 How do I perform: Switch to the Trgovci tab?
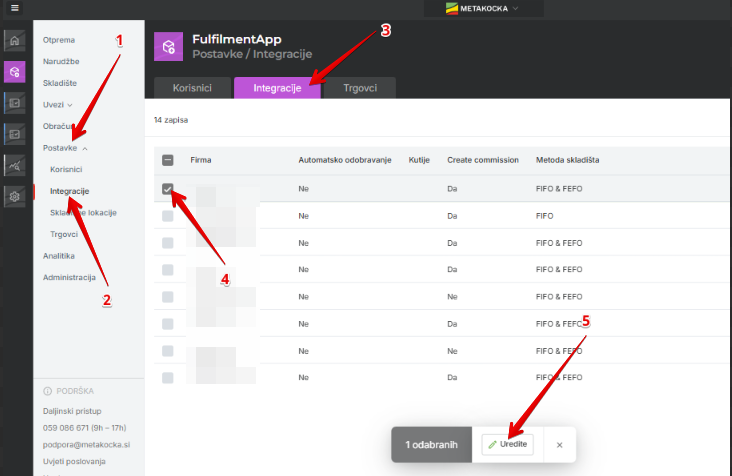coord(360,88)
